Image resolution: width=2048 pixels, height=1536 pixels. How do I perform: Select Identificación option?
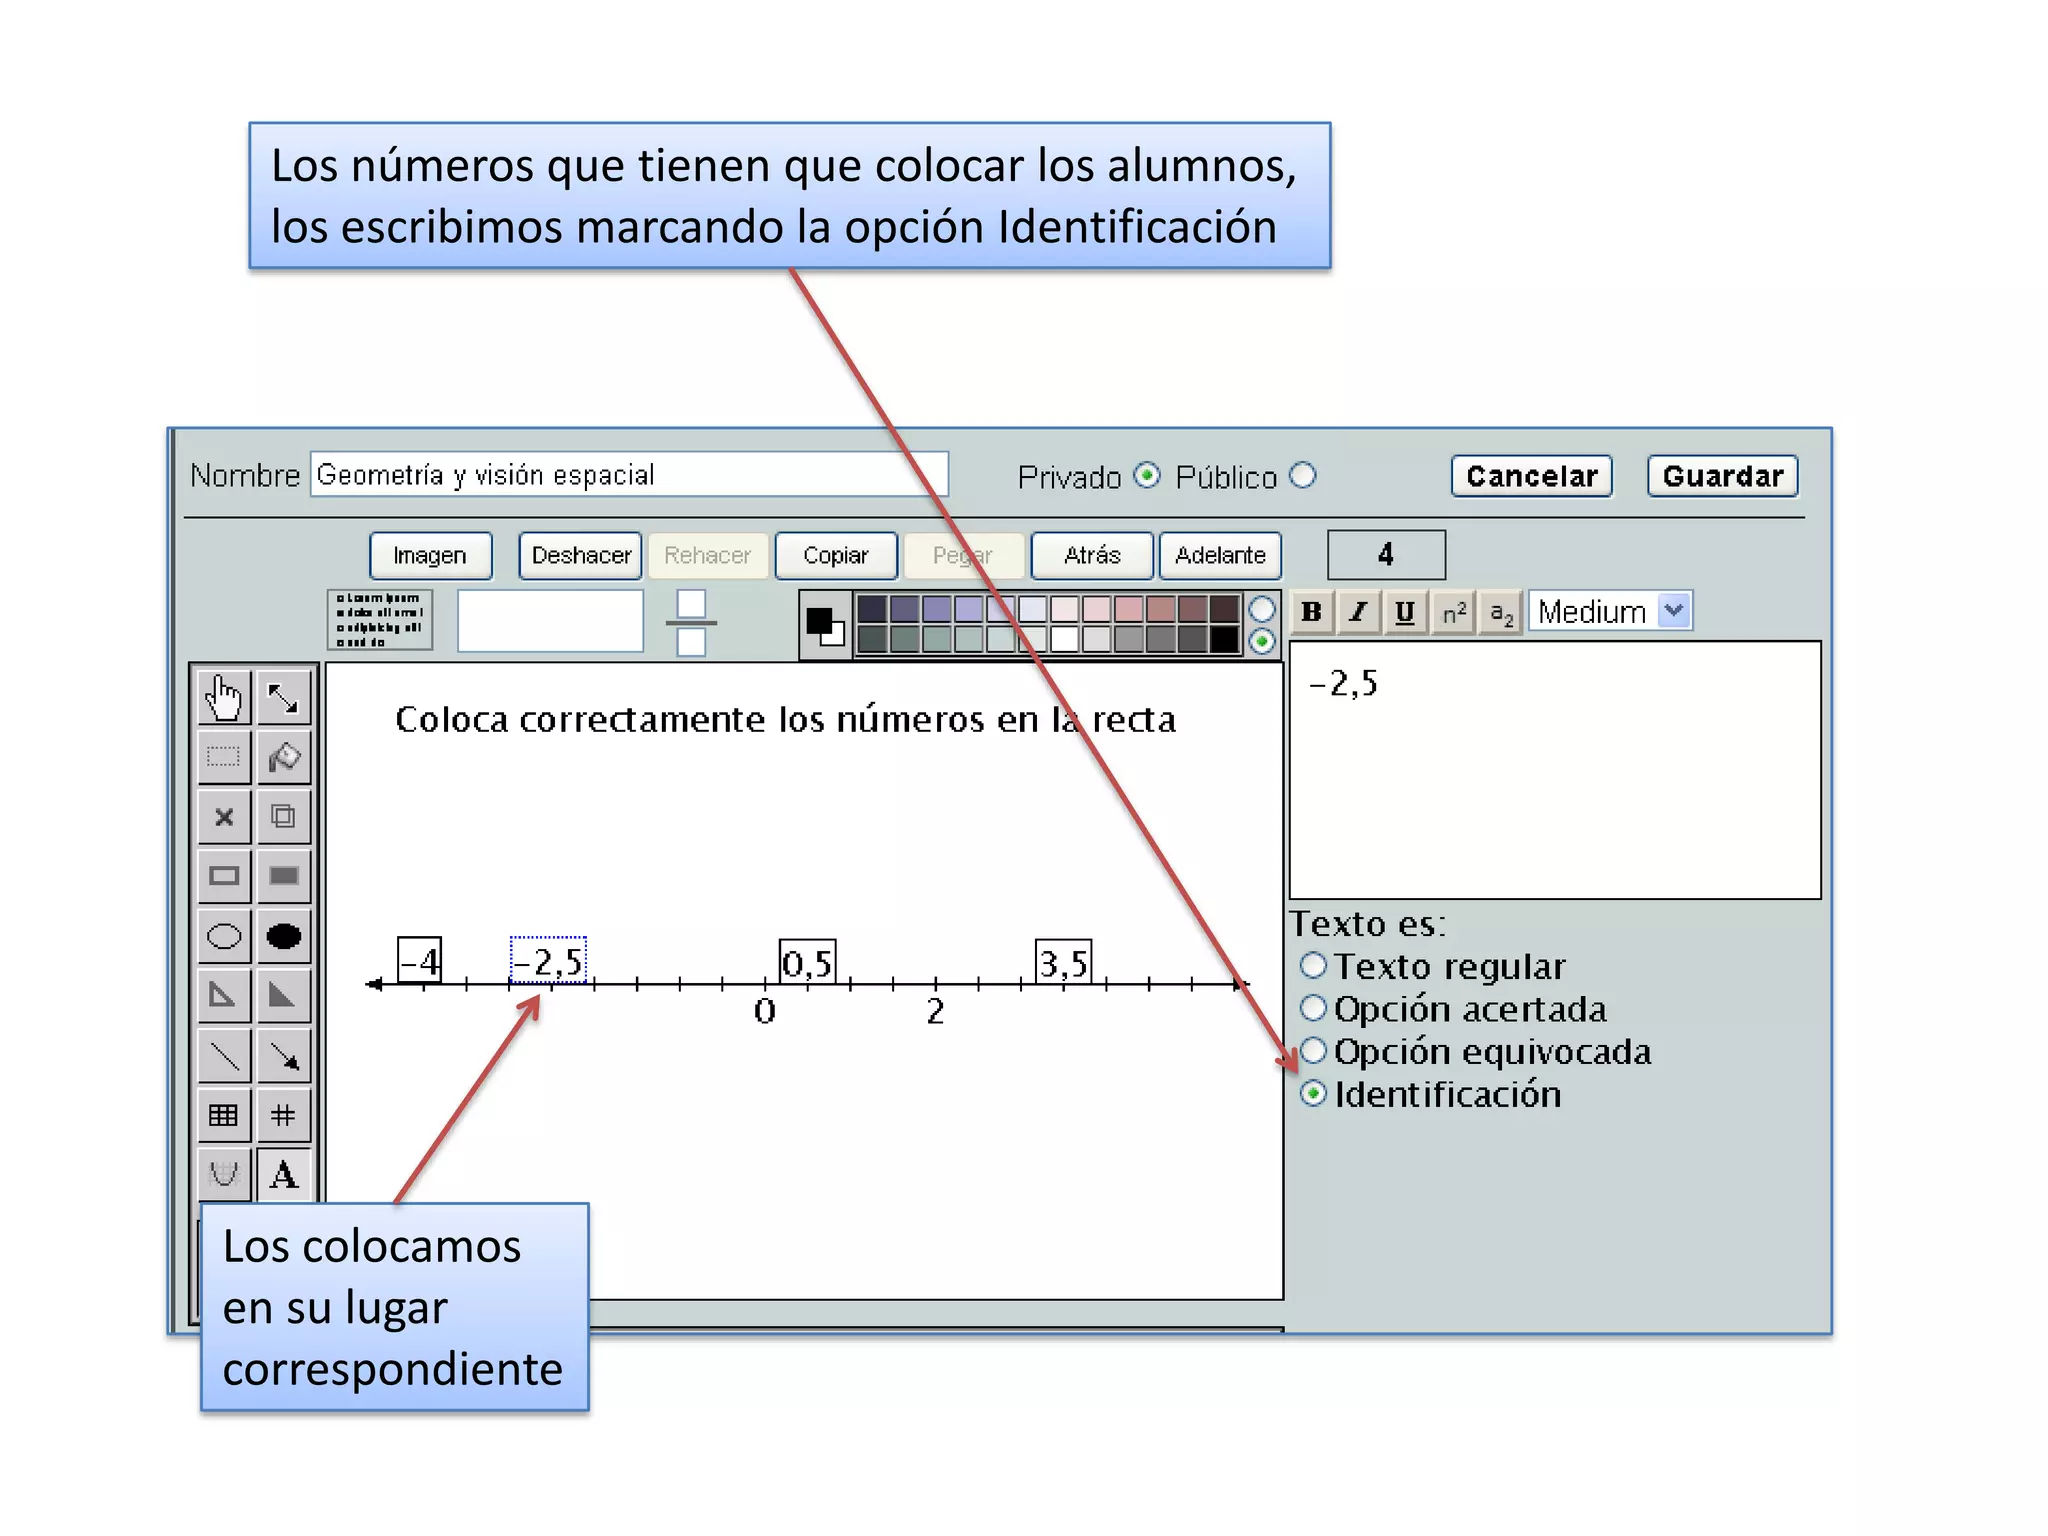click(x=1313, y=1094)
